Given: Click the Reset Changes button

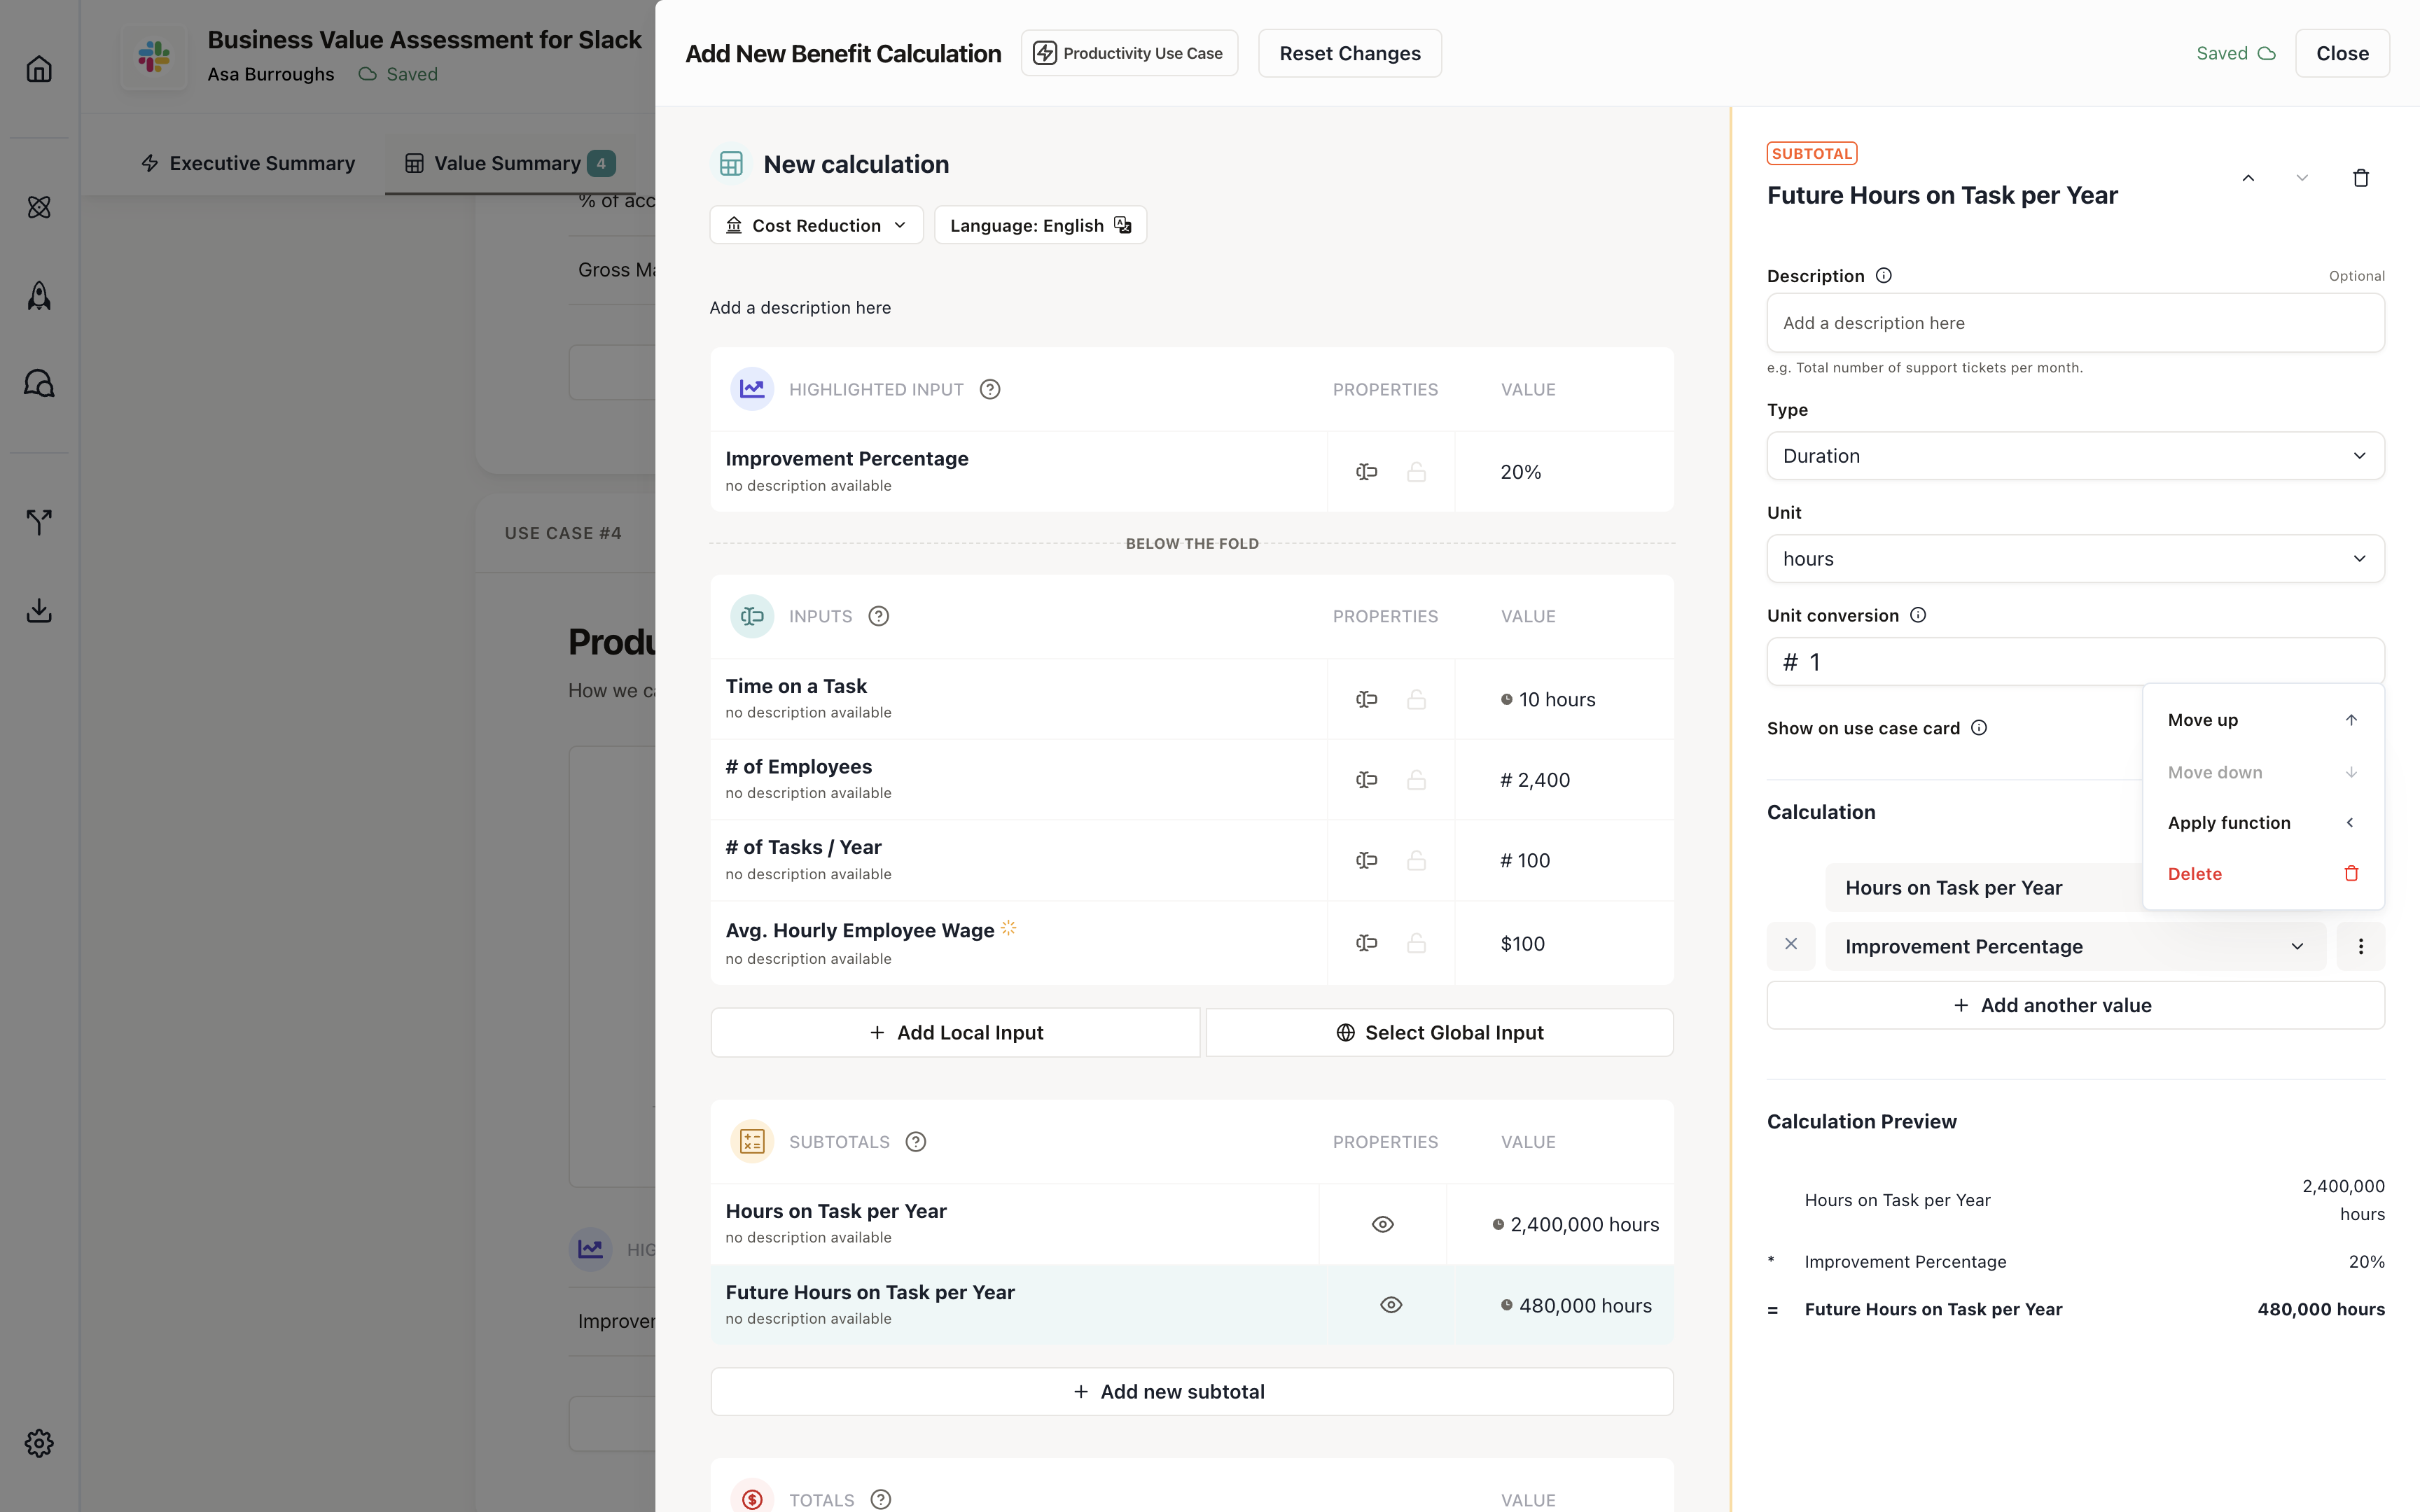Looking at the screenshot, I should coord(1349,53).
